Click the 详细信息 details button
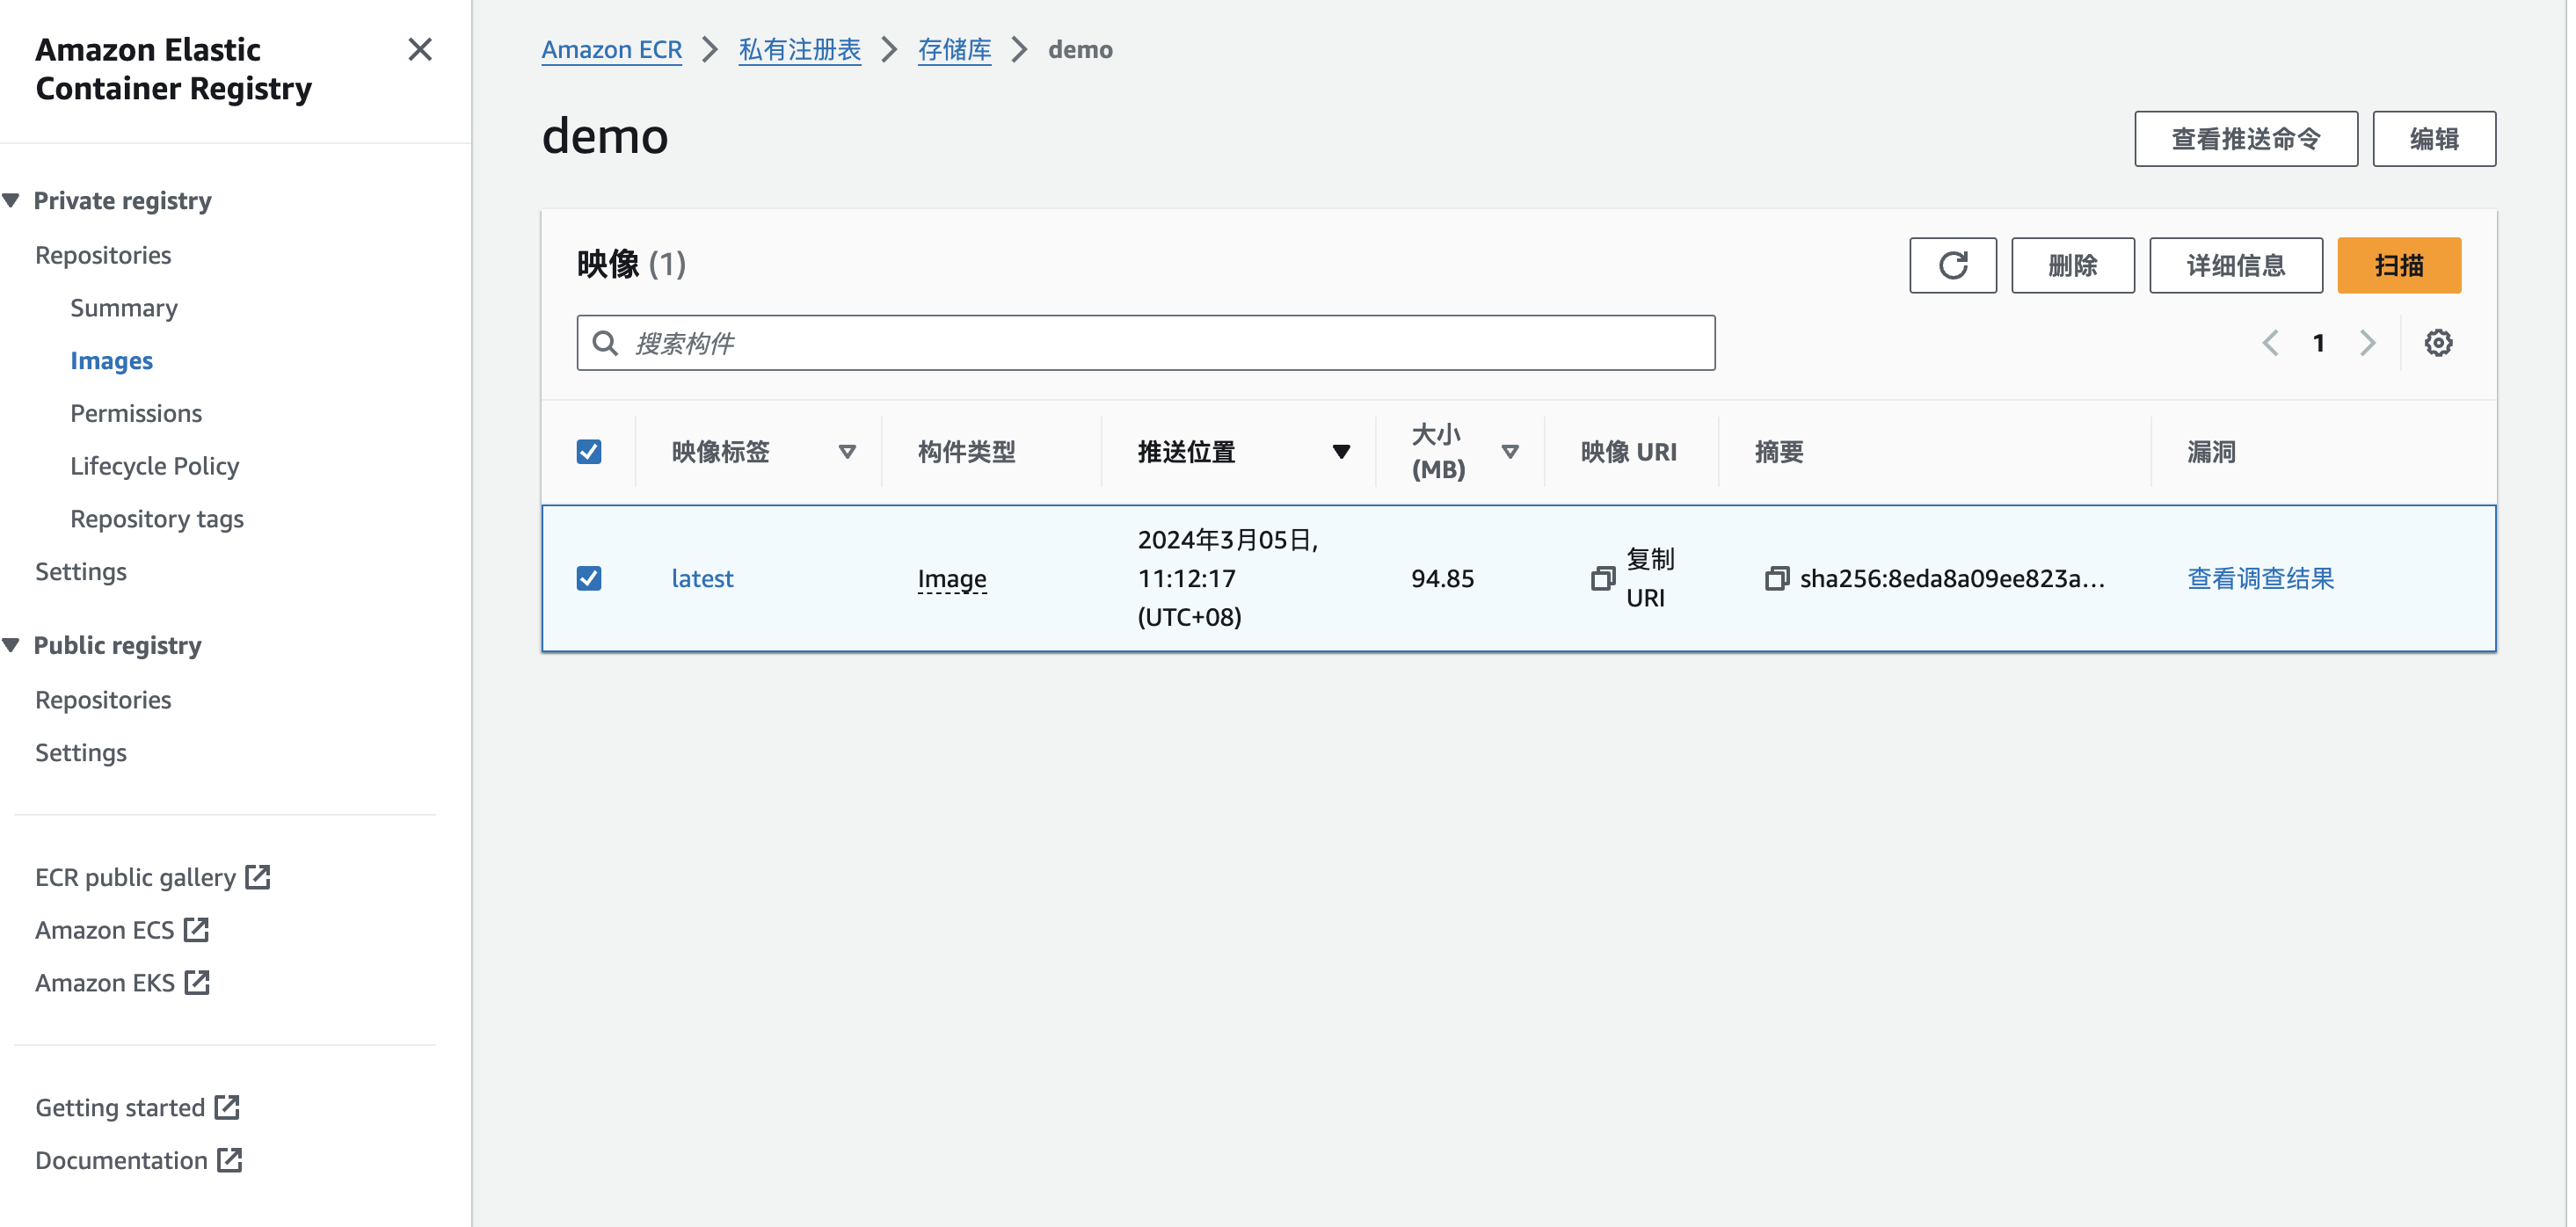 point(2238,265)
